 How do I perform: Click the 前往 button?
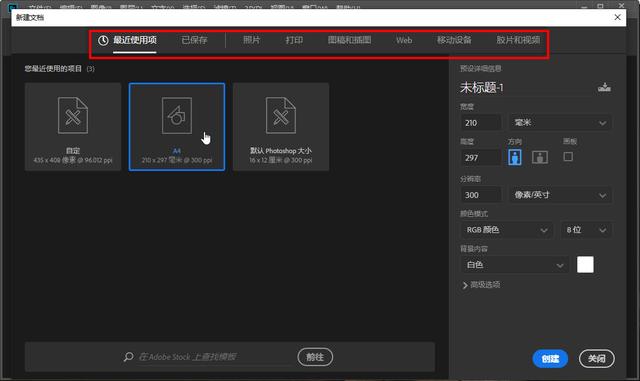pos(315,357)
